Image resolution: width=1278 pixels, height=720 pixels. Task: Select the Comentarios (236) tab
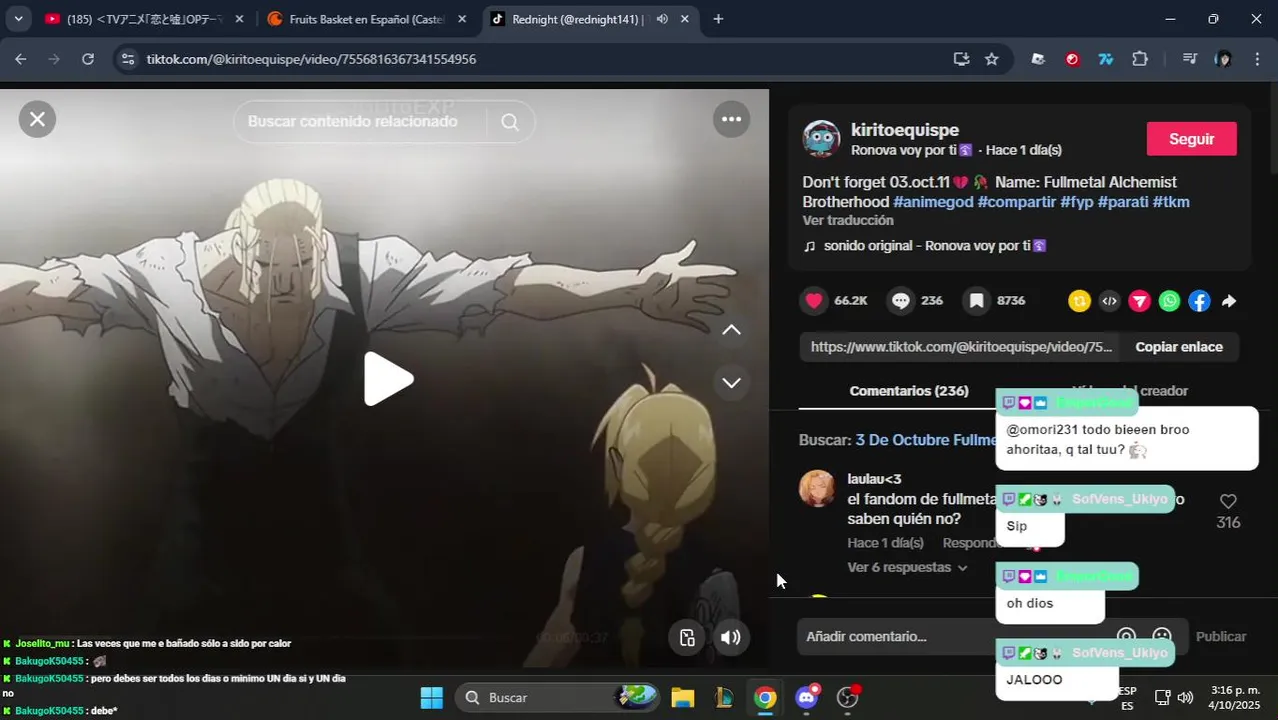(x=909, y=391)
